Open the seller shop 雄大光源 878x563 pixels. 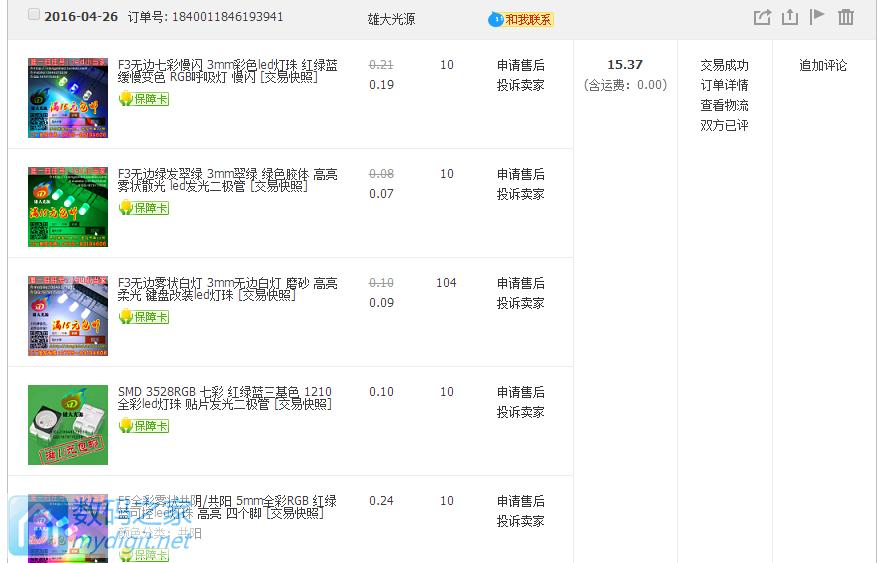391,19
